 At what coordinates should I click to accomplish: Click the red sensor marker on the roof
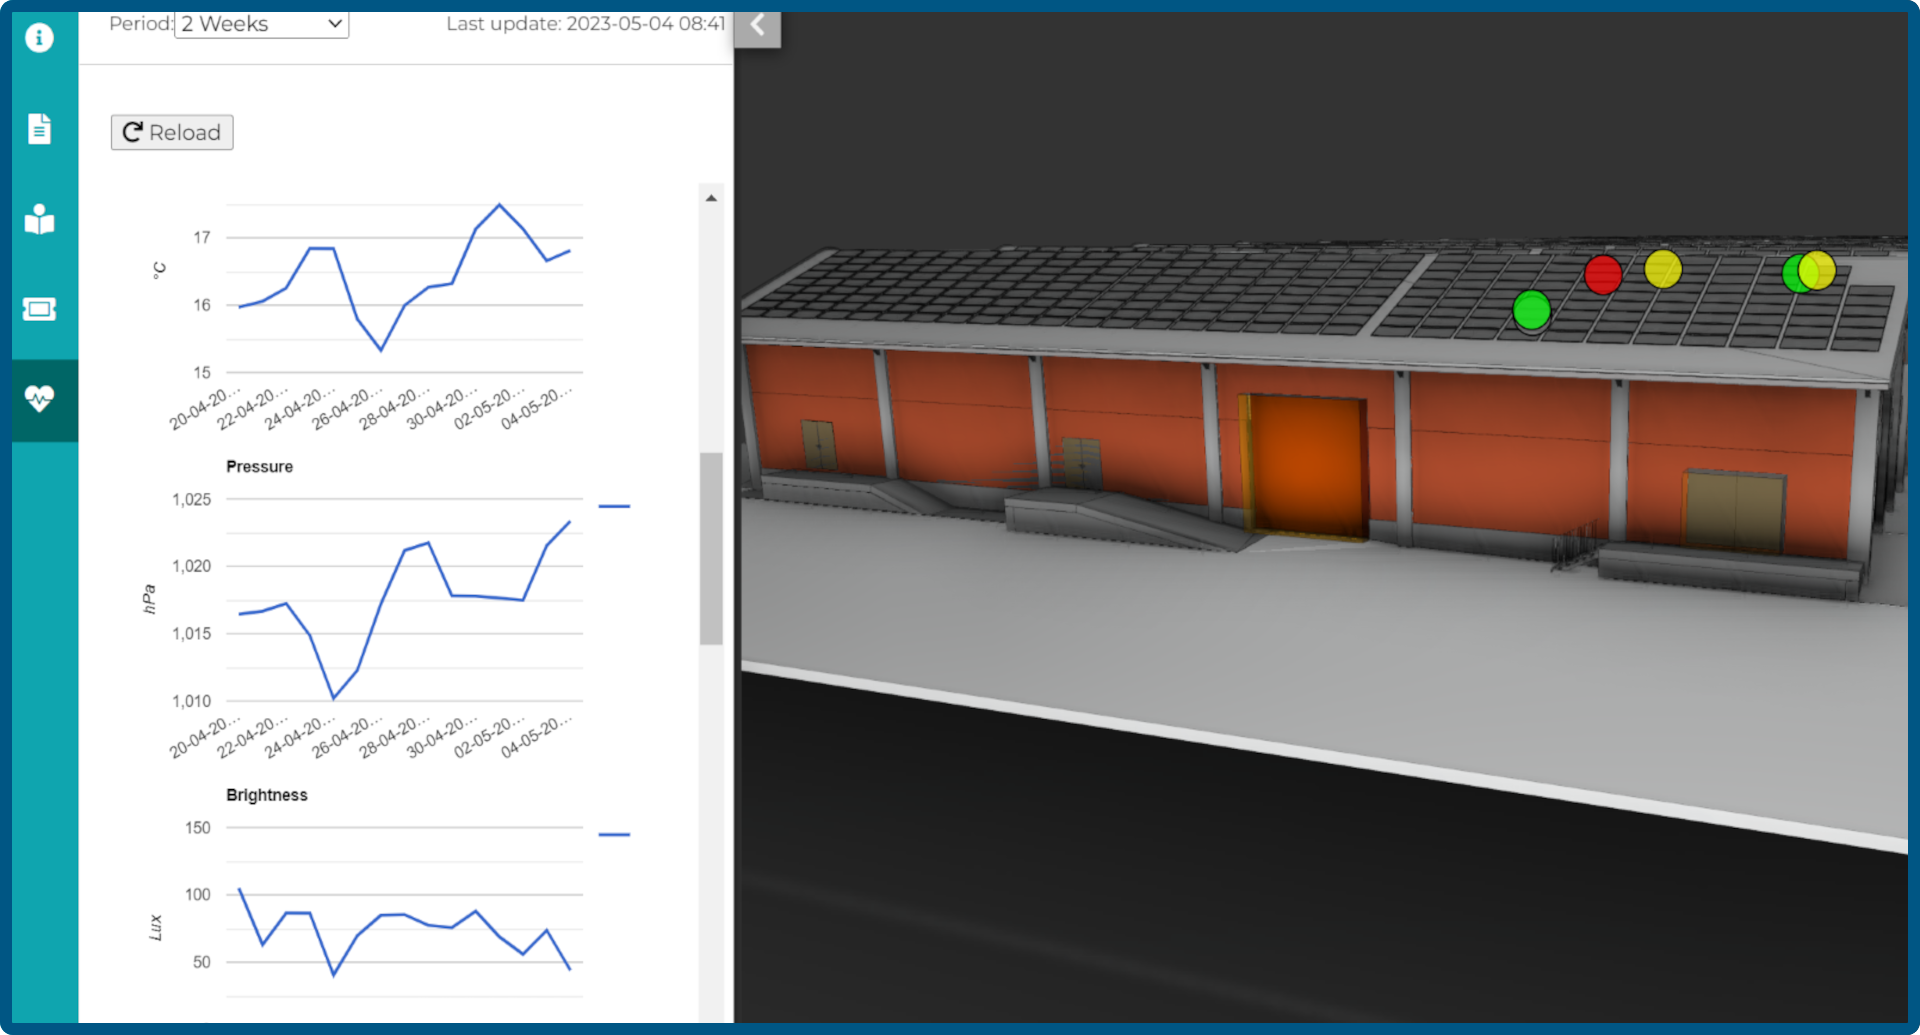pyautogui.click(x=1604, y=276)
